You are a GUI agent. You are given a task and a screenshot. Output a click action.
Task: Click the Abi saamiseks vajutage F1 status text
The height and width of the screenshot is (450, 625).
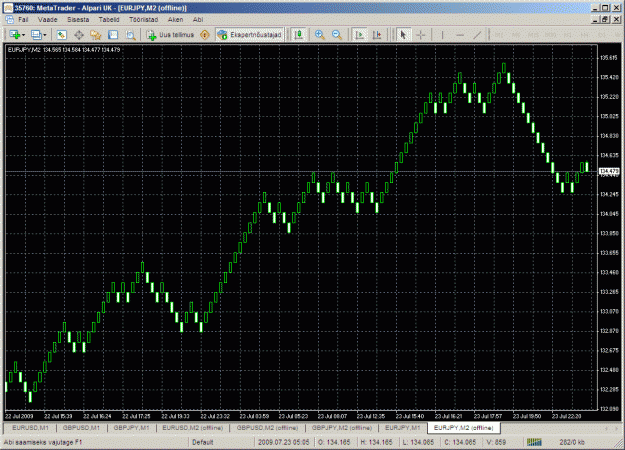(x=43, y=442)
